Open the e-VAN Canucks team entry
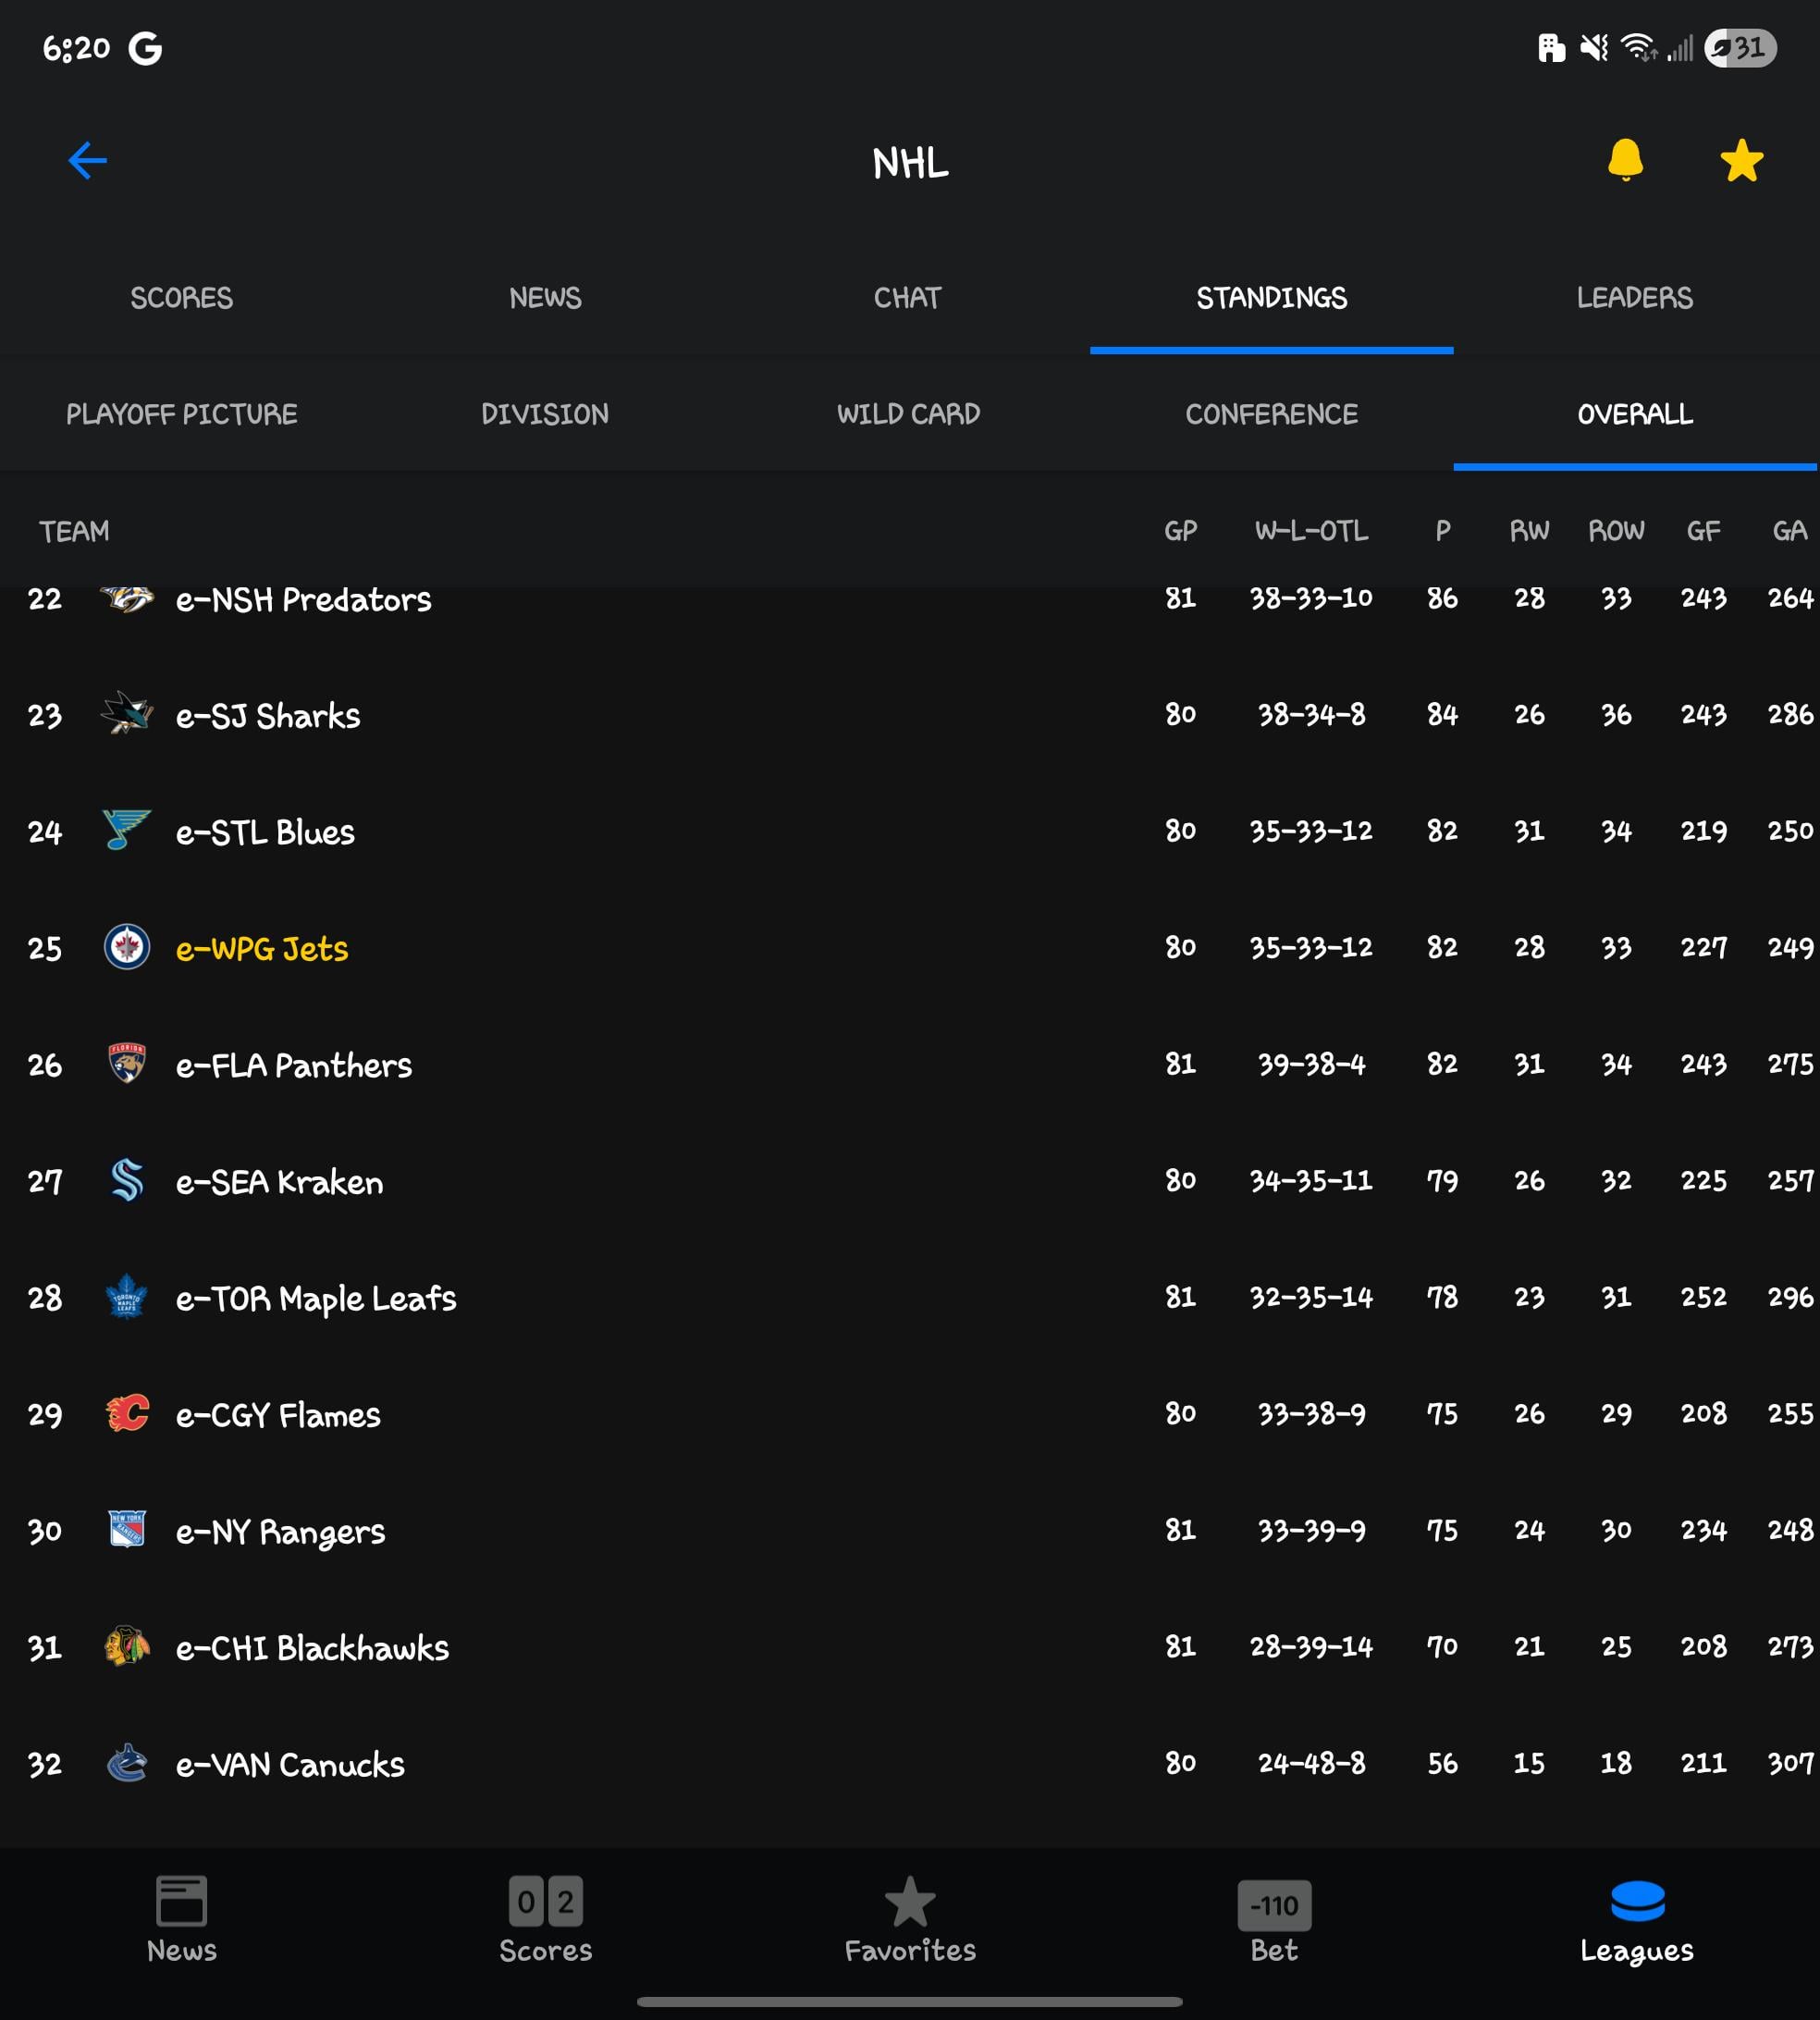 pyautogui.click(x=290, y=1764)
